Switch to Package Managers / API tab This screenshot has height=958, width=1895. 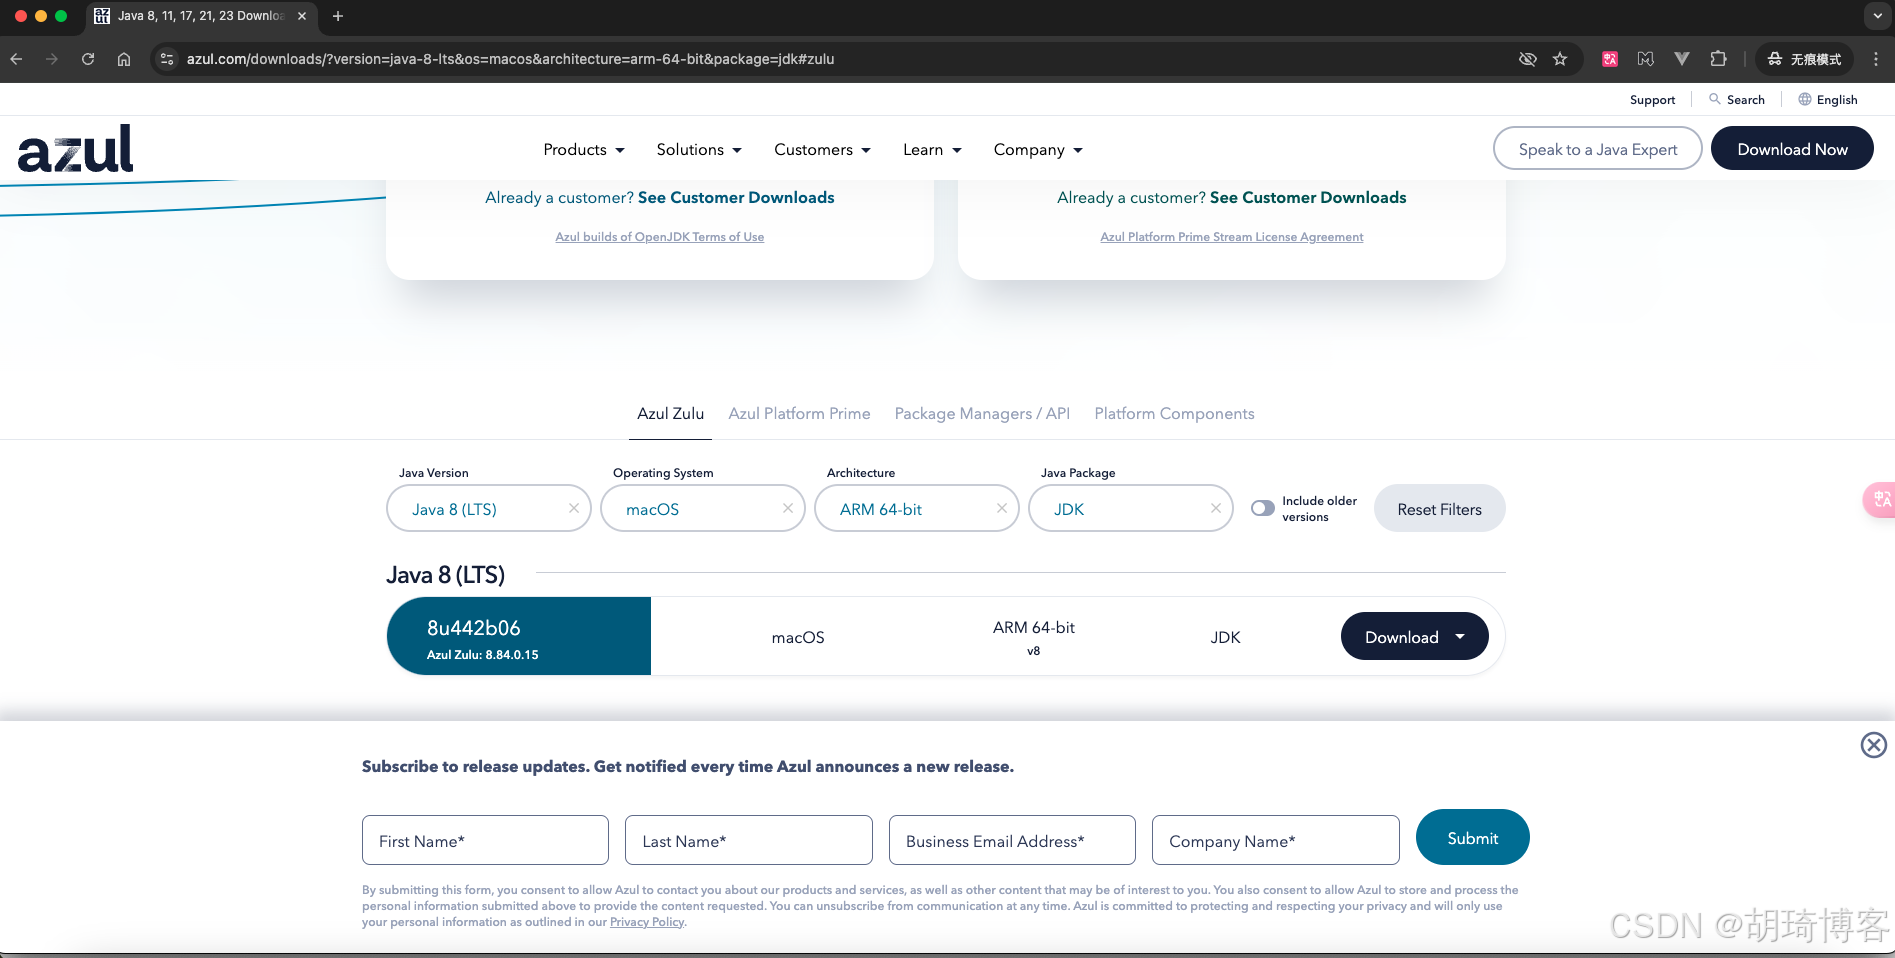(982, 414)
